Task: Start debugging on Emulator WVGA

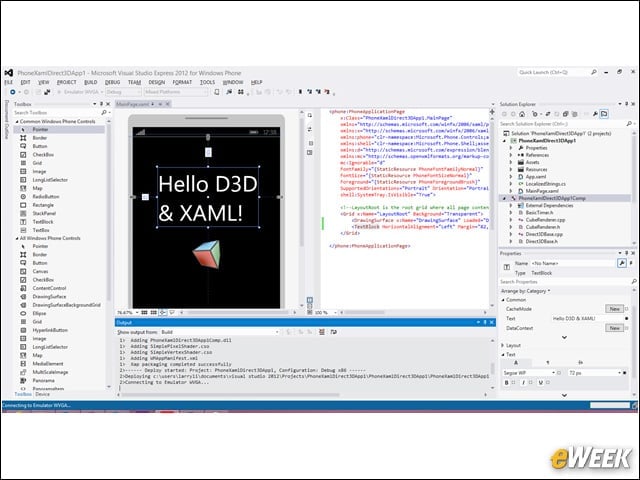Action: 79,92
